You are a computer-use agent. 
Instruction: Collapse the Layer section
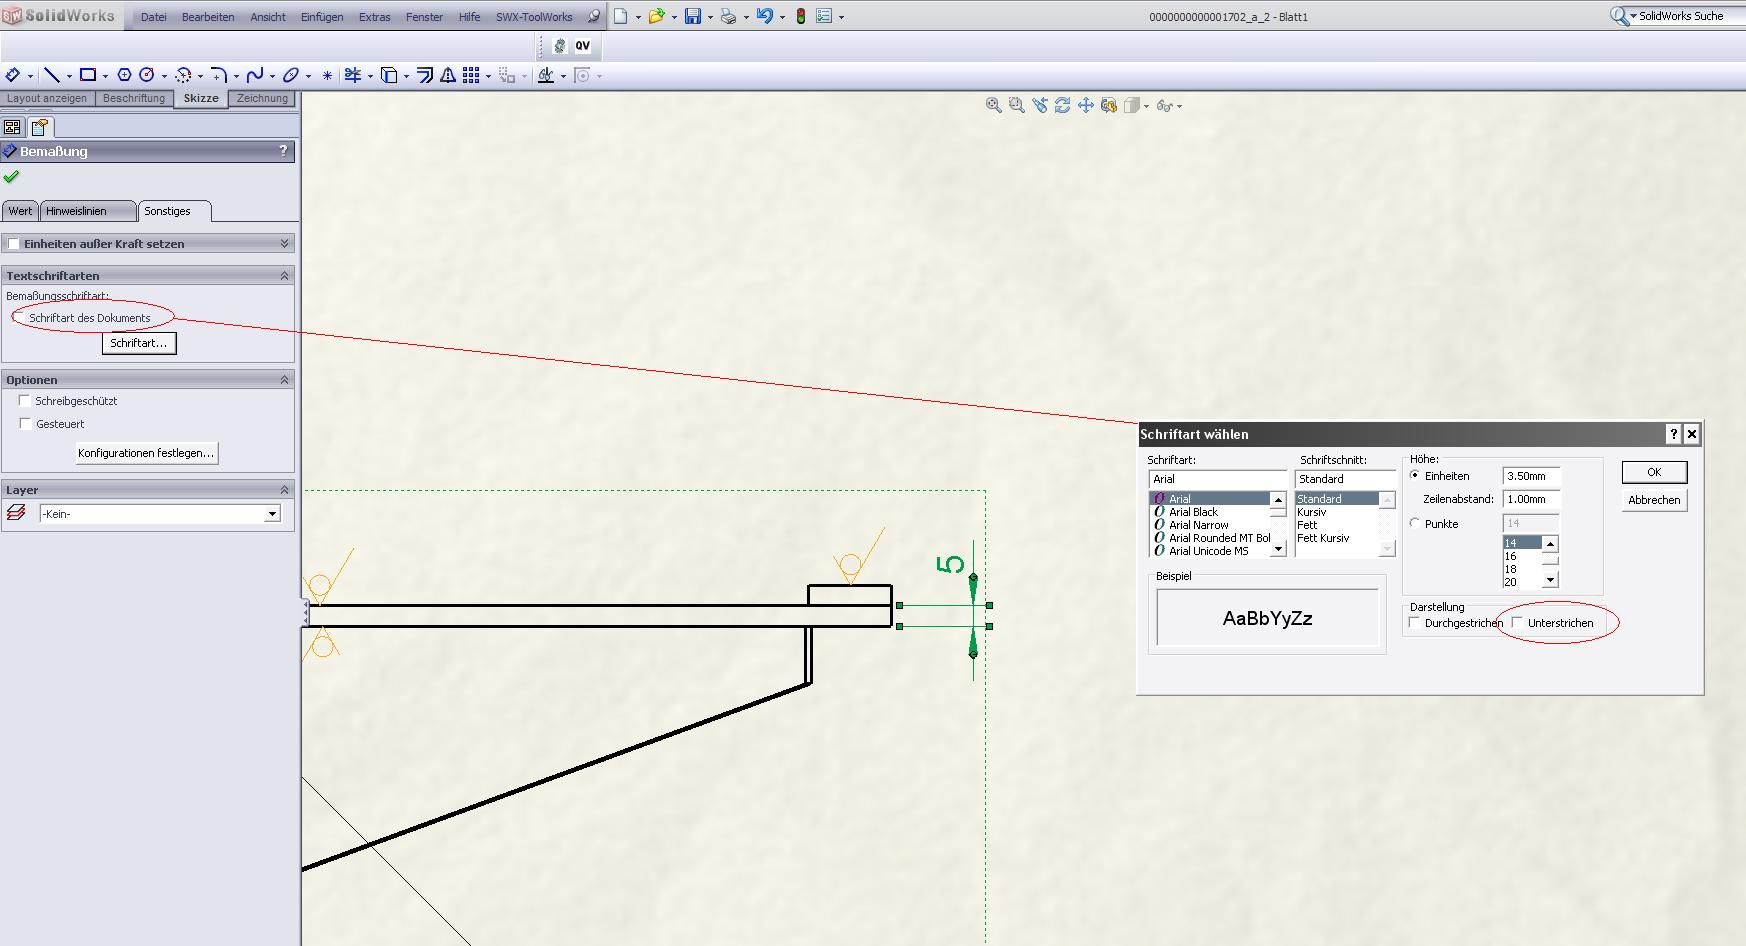[284, 490]
